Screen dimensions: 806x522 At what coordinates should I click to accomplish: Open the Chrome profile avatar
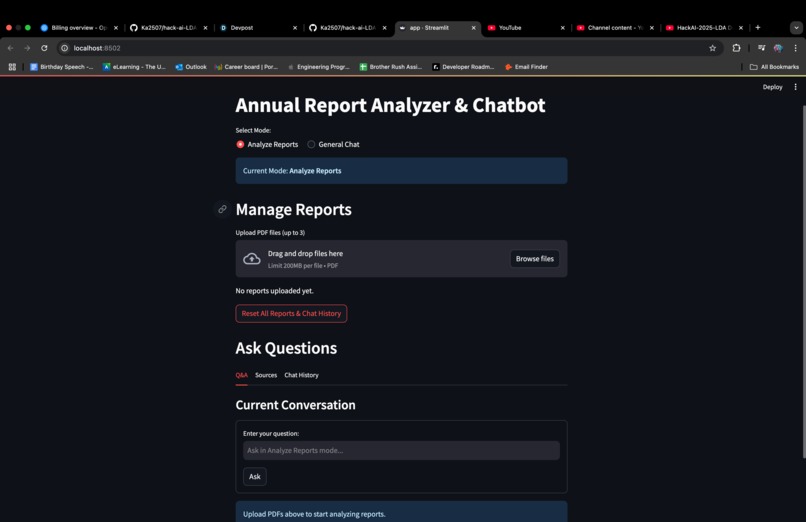pyautogui.click(x=778, y=48)
